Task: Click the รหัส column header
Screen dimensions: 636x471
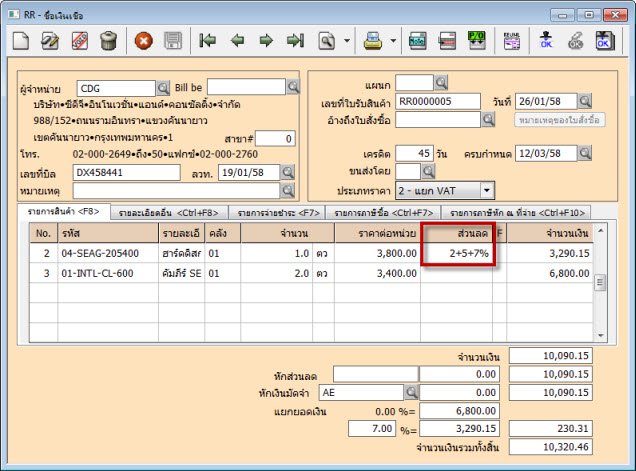Action: 108,233
